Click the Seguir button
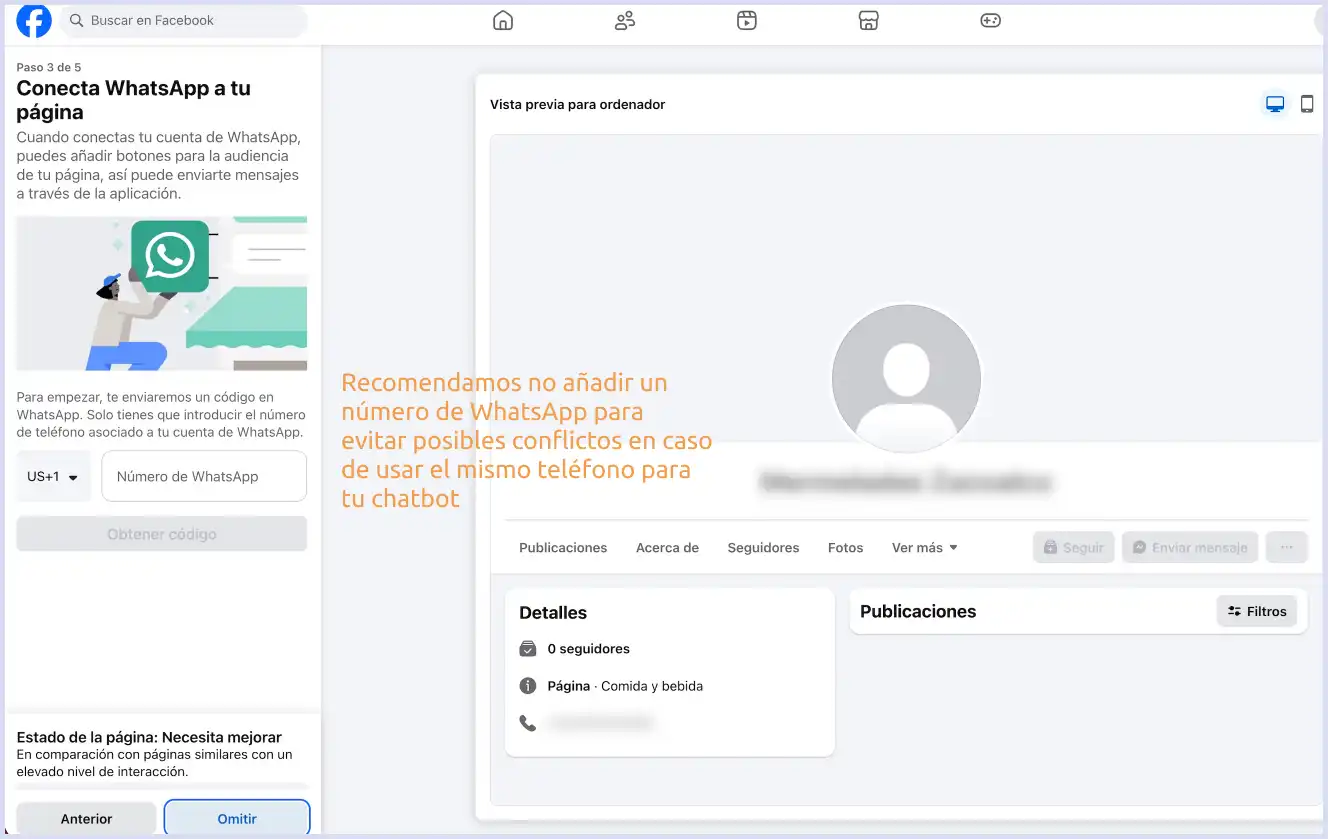Viewport: 1328px width, 839px height. point(1073,547)
